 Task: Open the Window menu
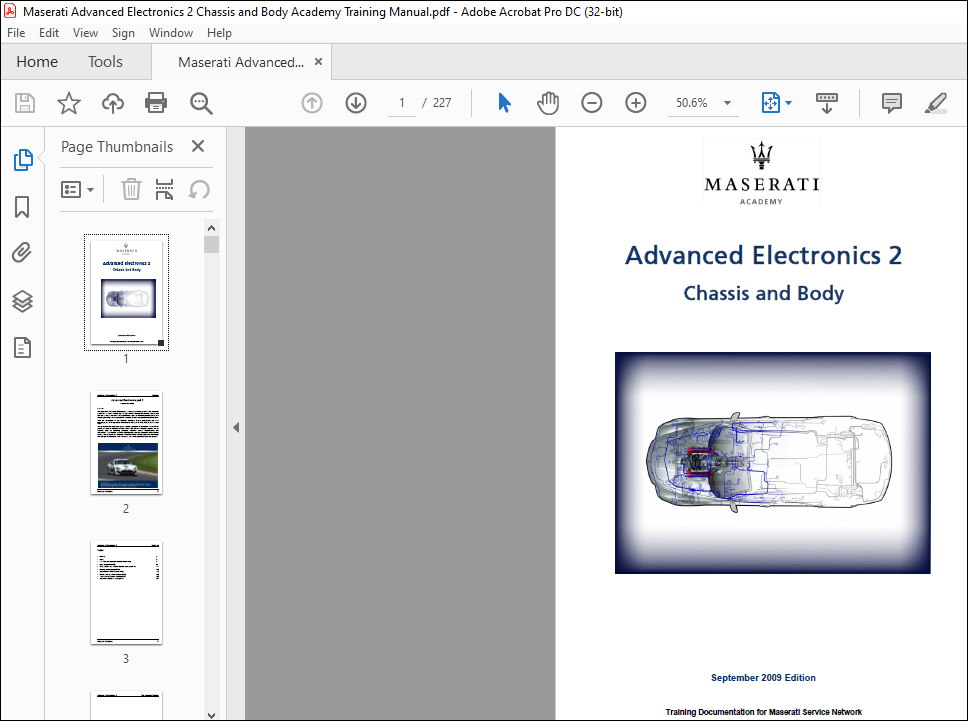171,33
